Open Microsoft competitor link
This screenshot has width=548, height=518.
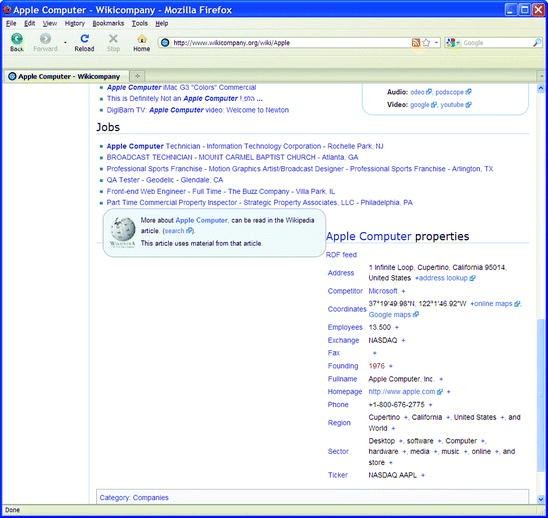tap(383, 291)
